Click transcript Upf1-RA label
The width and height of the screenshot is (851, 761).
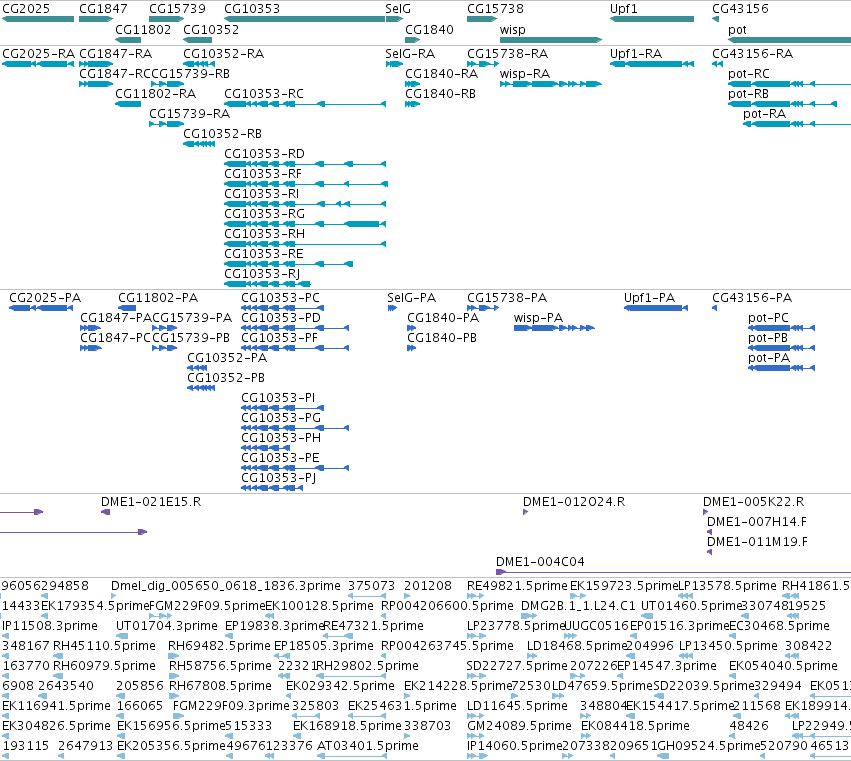tap(636, 54)
